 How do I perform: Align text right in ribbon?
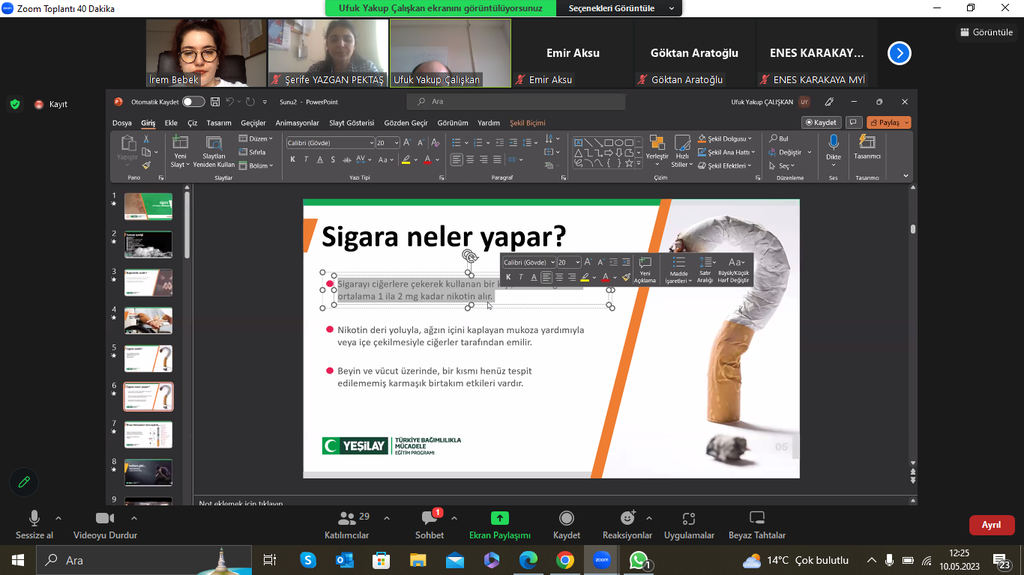pyautogui.click(x=483, y=159)
